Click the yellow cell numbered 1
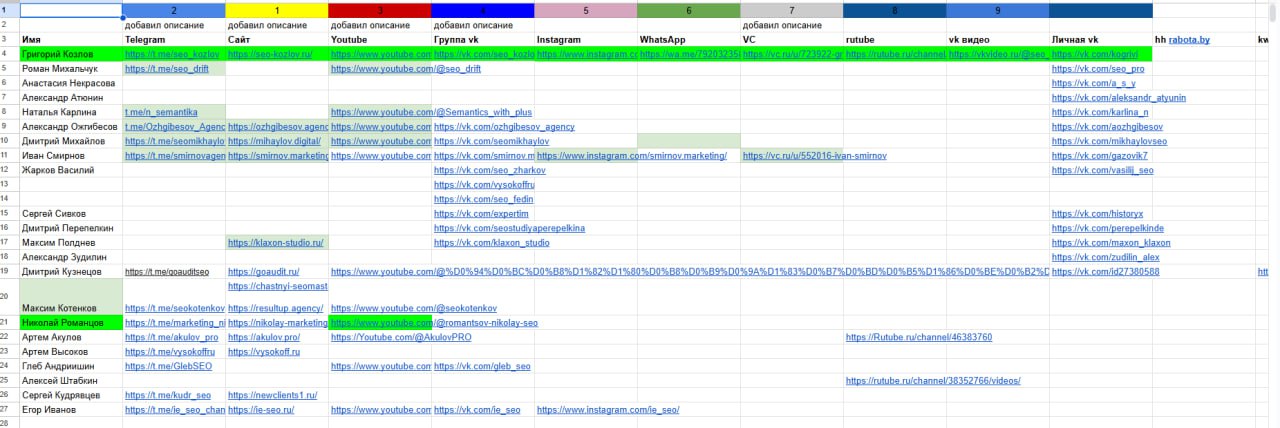The height and width of the screenshot is (428, 1280). 276,10
